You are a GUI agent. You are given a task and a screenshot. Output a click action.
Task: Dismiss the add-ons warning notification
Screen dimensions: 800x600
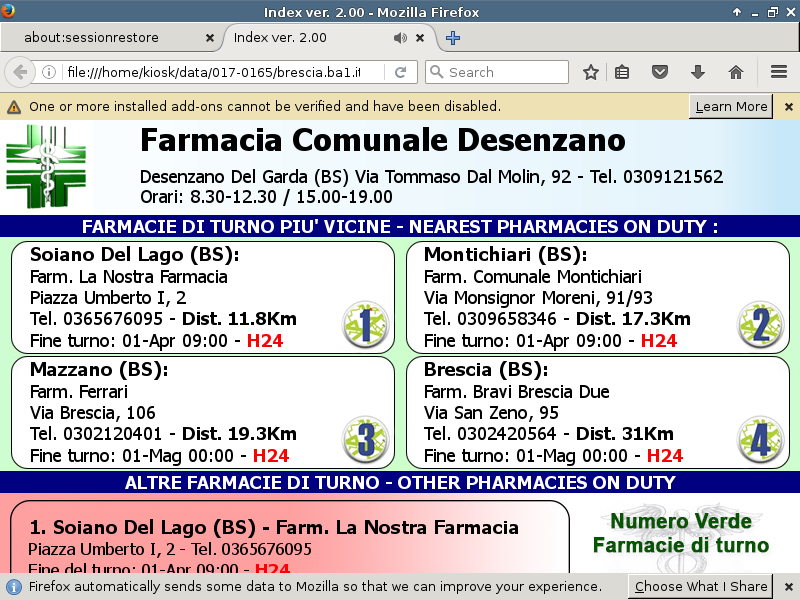(x=788, y=106)
